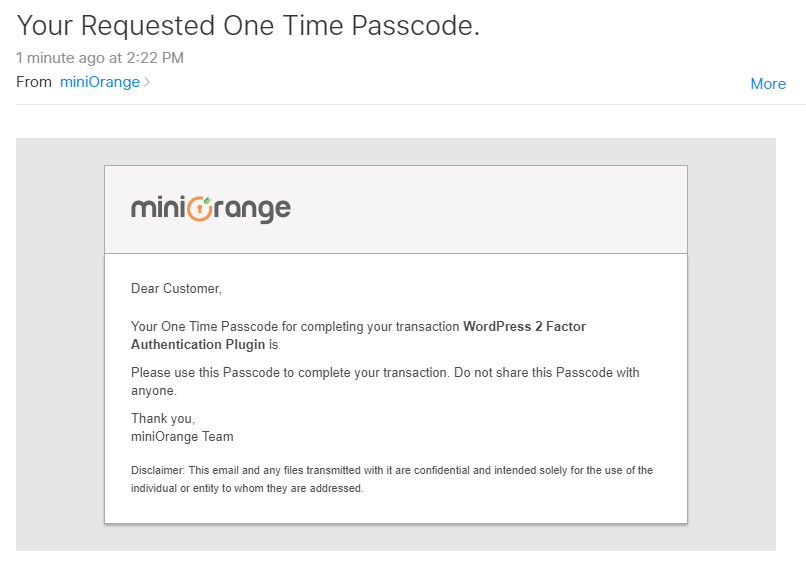This screenshot has height=574, width=806.
Task: Click the bold 'Authentication Plugin' text
Action: pos(198,344)
